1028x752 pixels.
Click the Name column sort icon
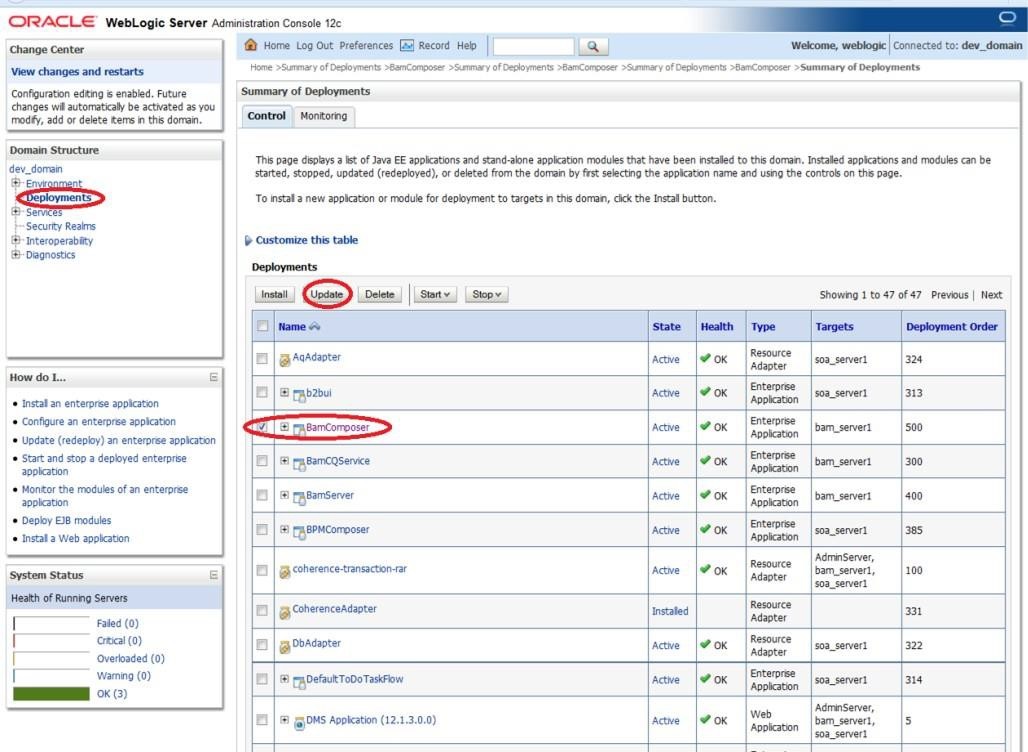[315, 327]
